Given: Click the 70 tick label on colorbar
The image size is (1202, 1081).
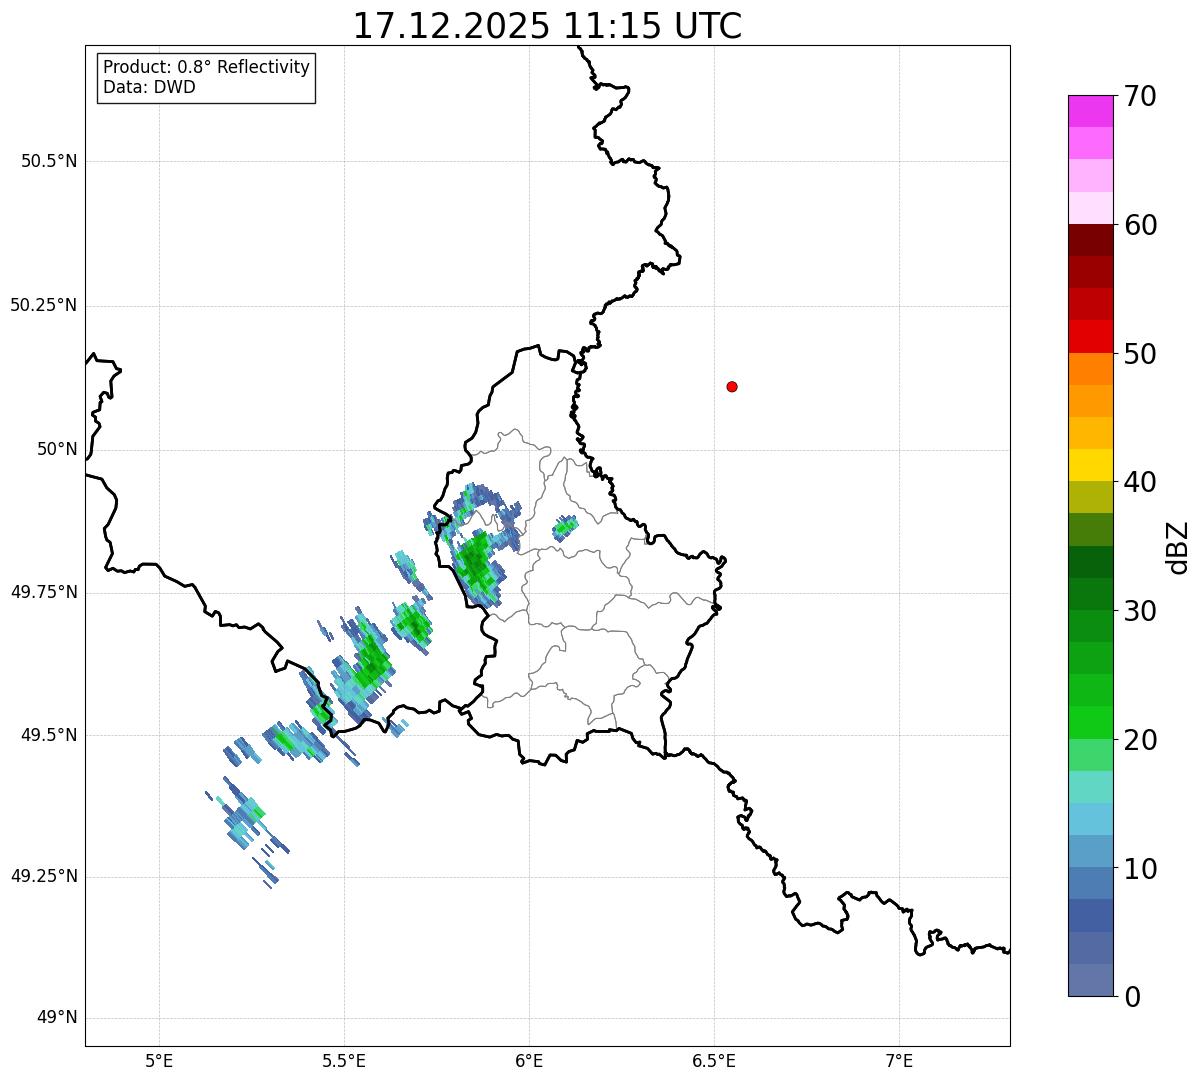Looking at the screenshot, I should tap(1139, 97).
